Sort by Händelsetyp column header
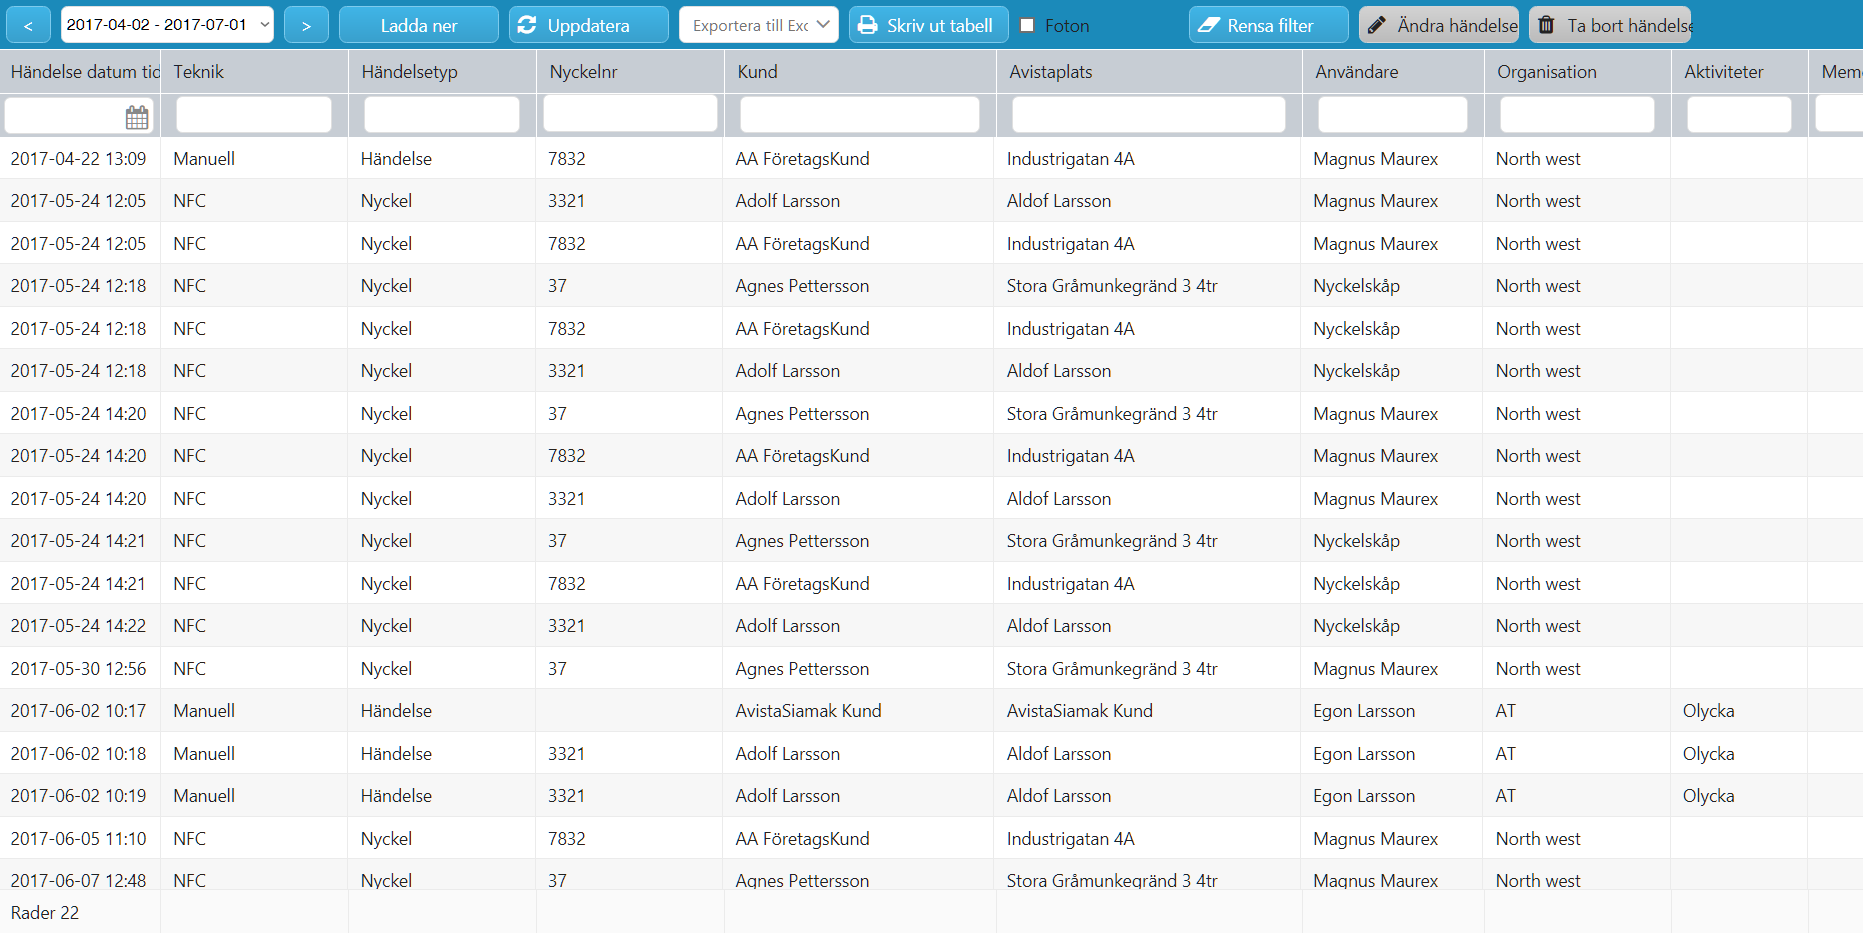 tap(442, 72)
